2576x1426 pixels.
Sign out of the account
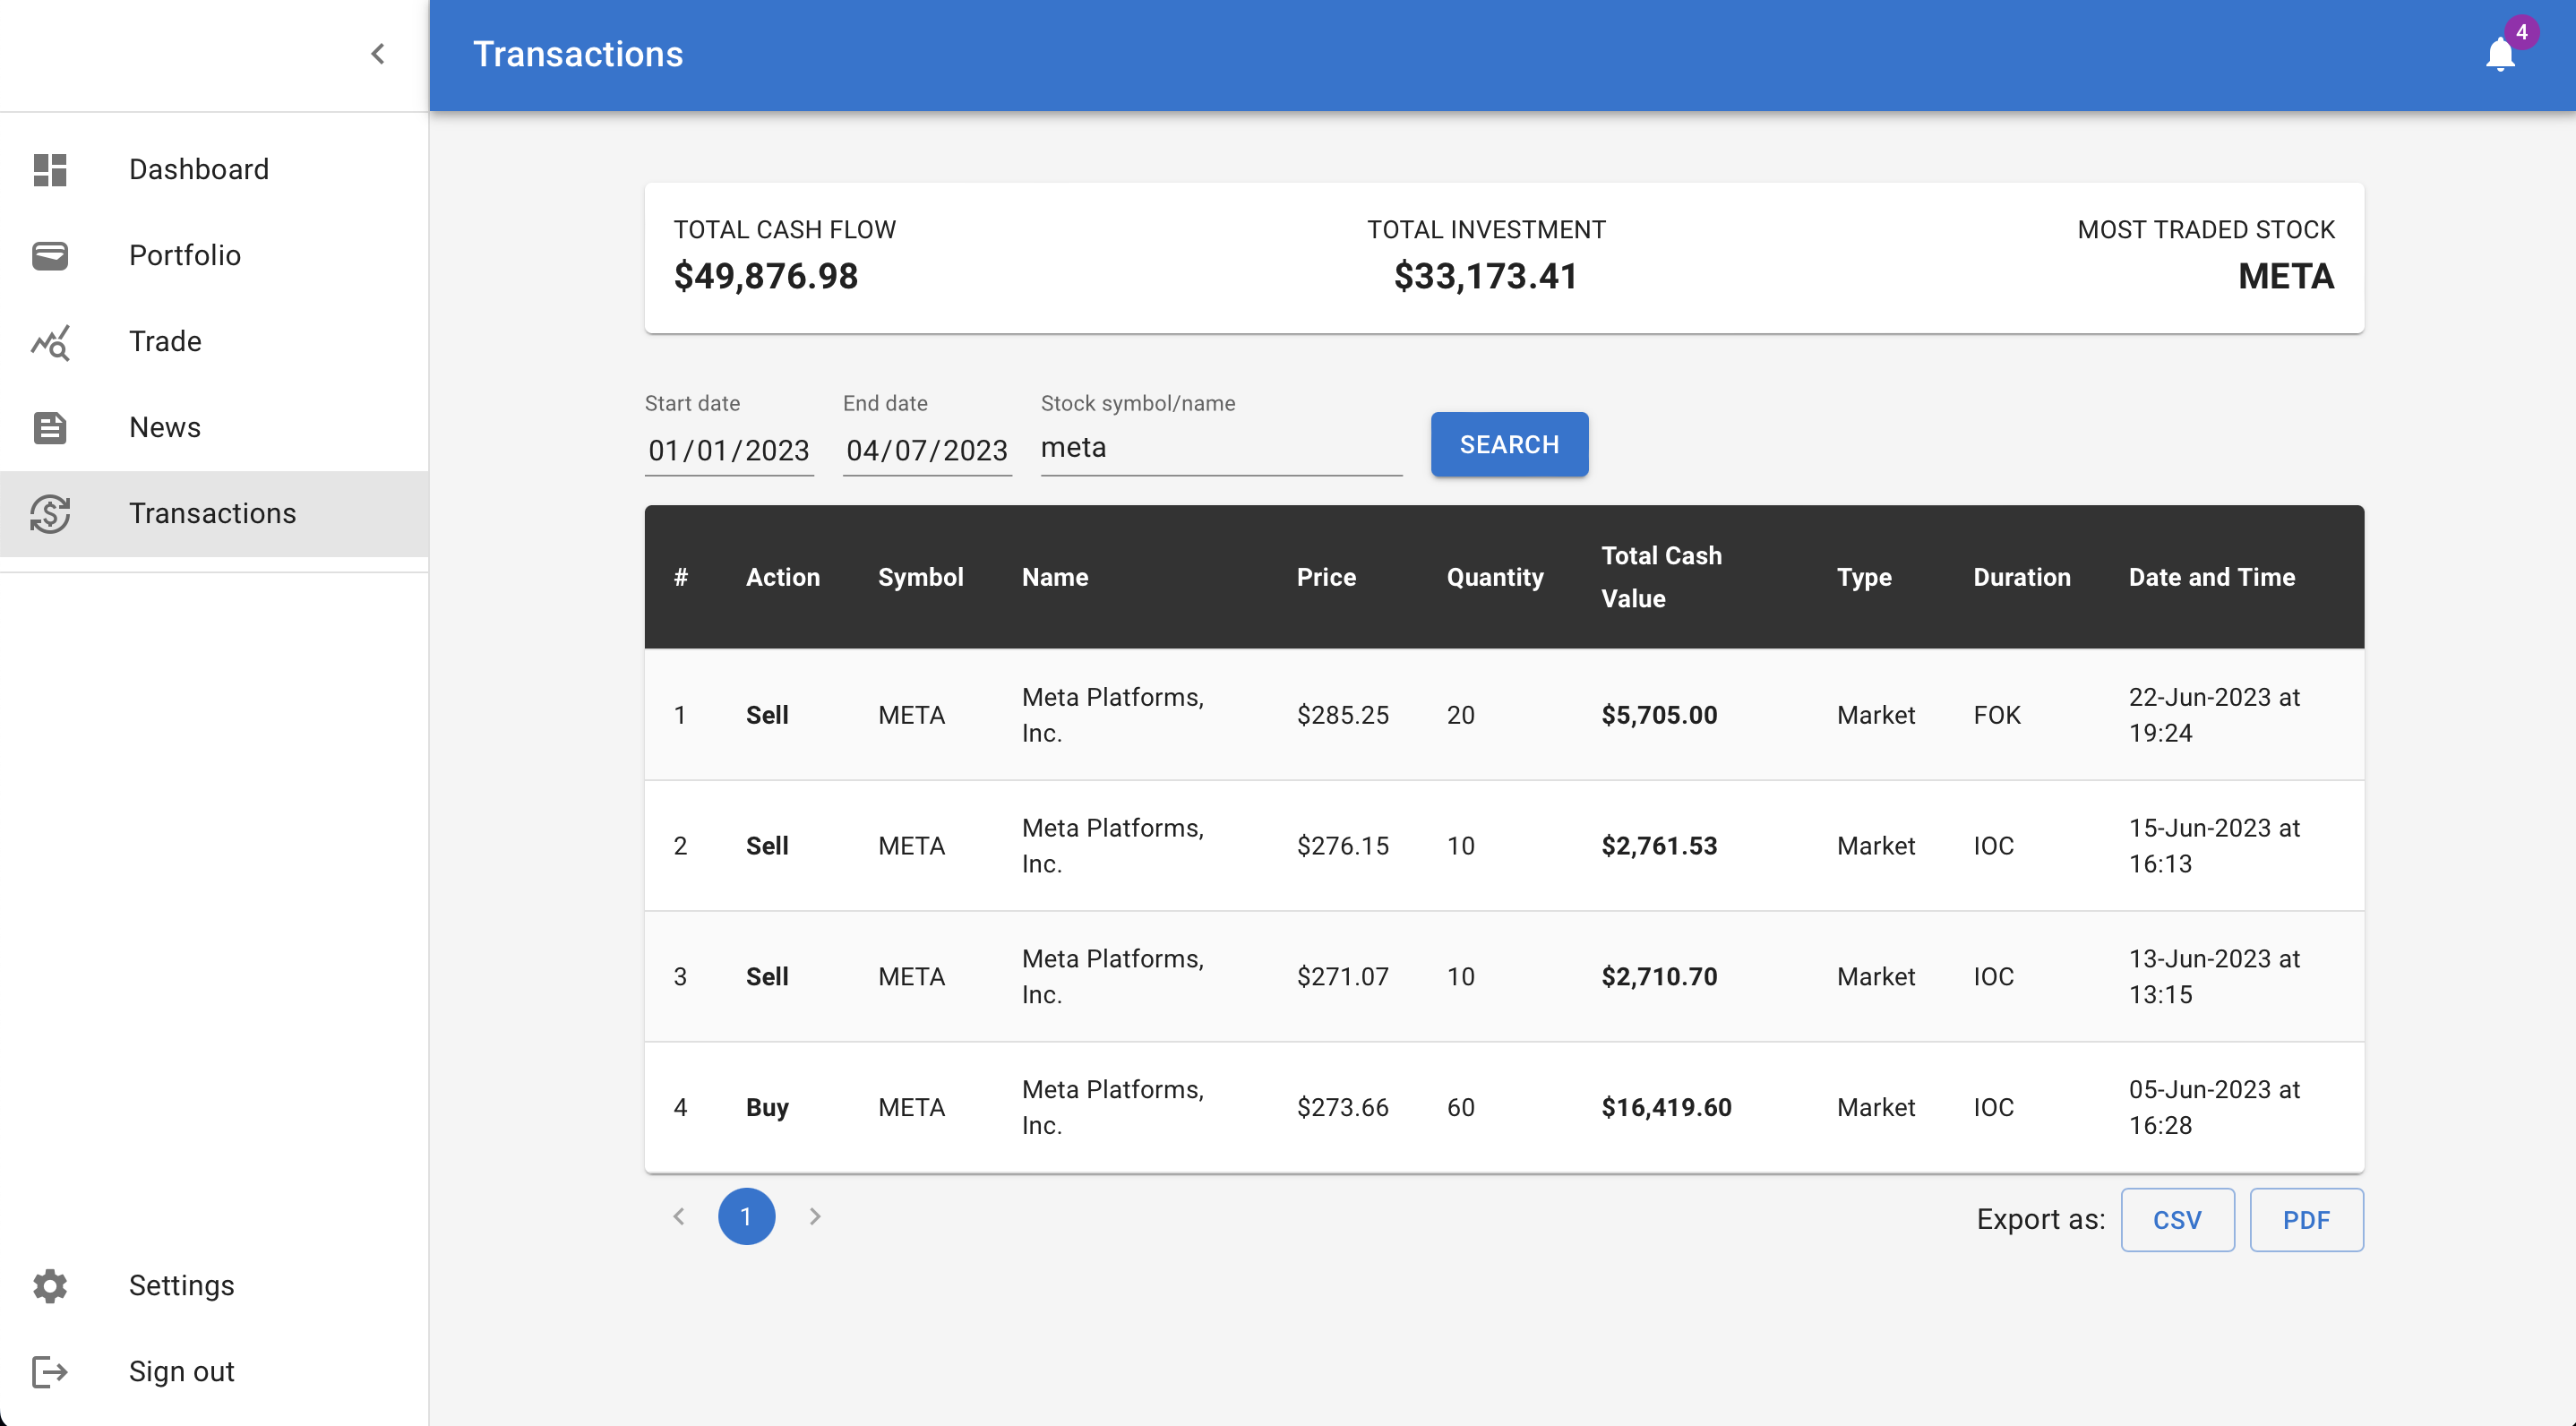point(214,1371)
